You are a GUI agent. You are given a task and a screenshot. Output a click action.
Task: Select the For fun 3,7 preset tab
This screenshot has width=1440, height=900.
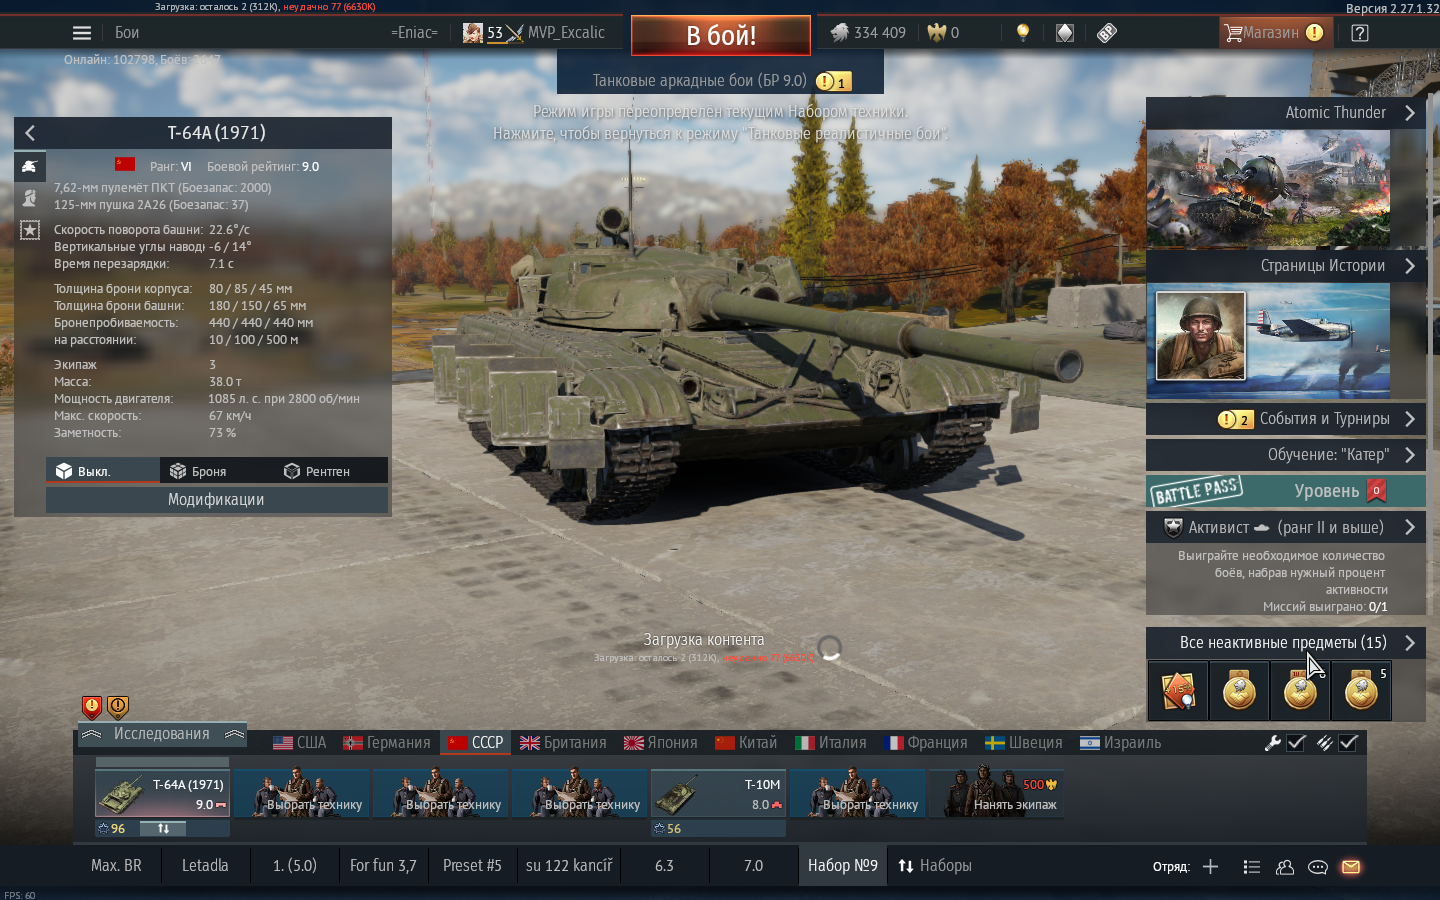tap(383, 866)
